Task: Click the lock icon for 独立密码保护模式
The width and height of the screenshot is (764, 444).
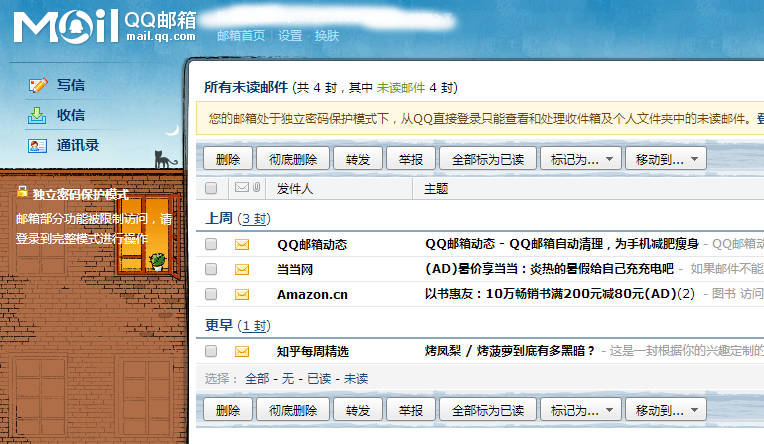Action: point(22,192)
